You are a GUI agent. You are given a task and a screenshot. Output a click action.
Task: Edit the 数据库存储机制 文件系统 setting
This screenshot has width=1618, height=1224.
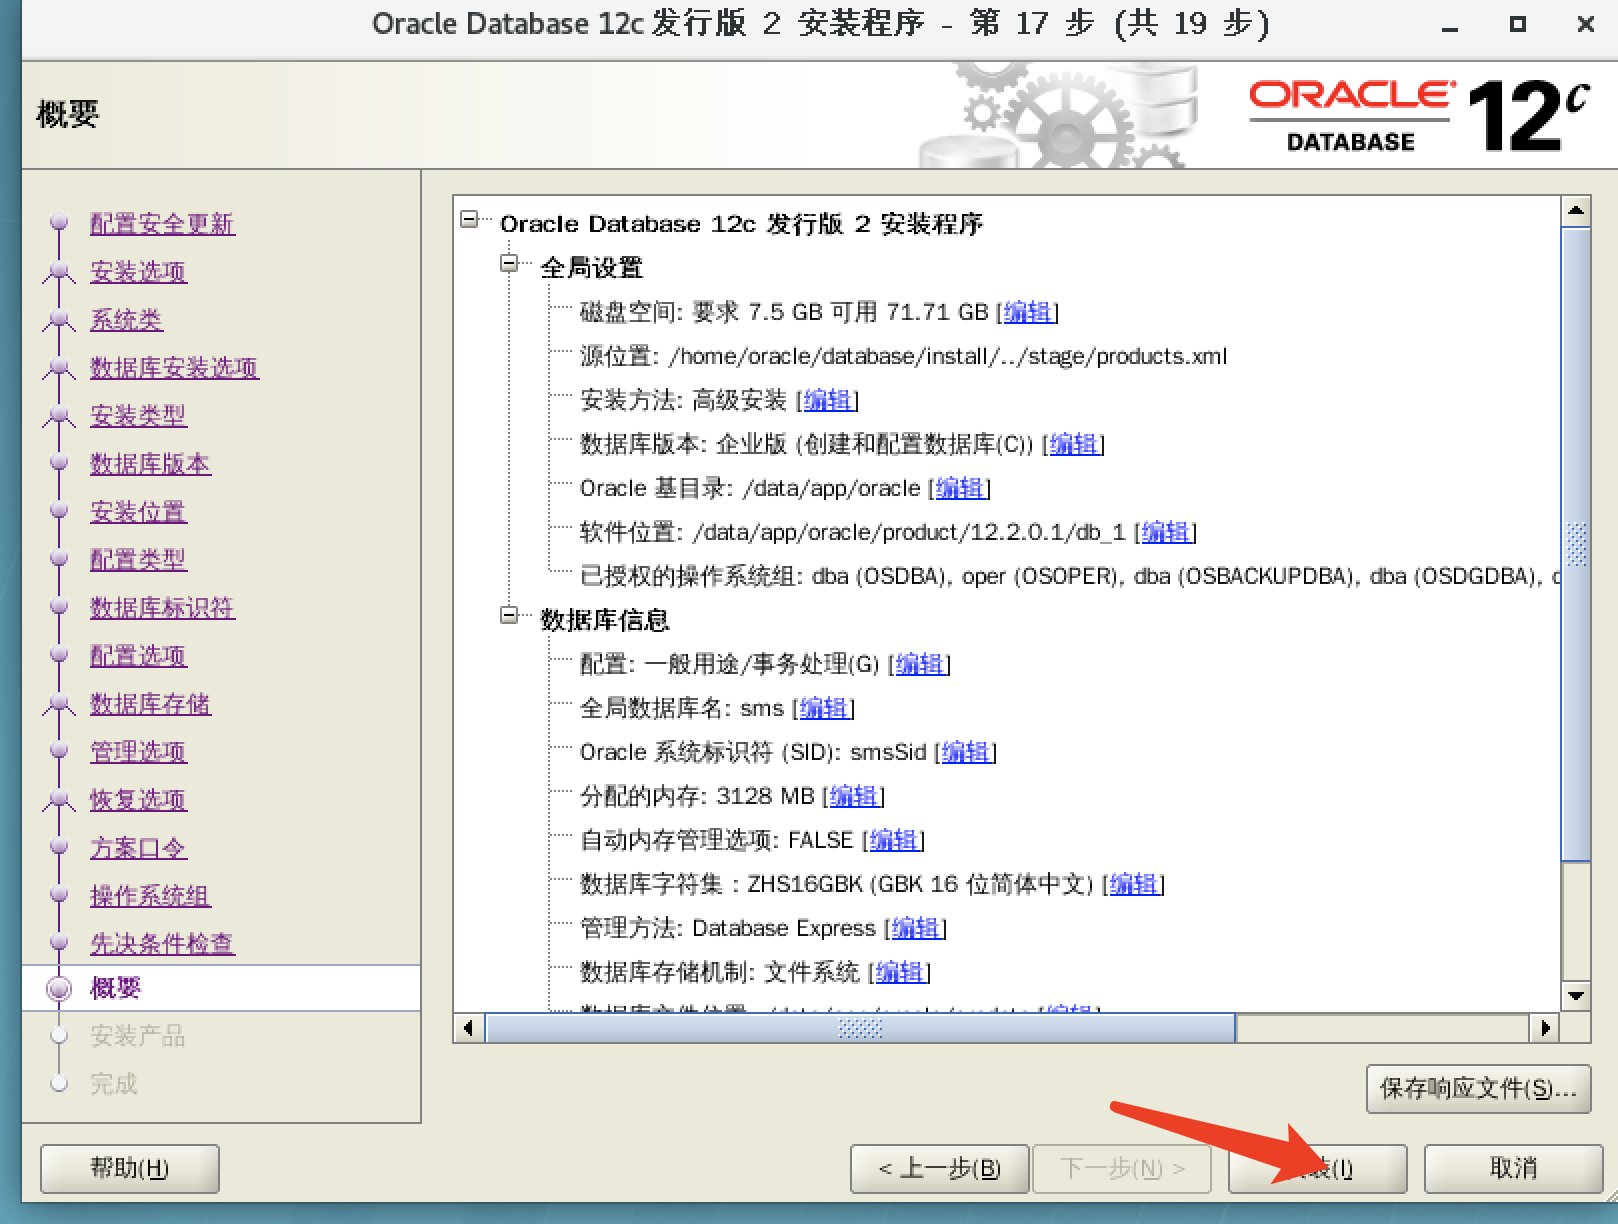(x=899, y=972)
